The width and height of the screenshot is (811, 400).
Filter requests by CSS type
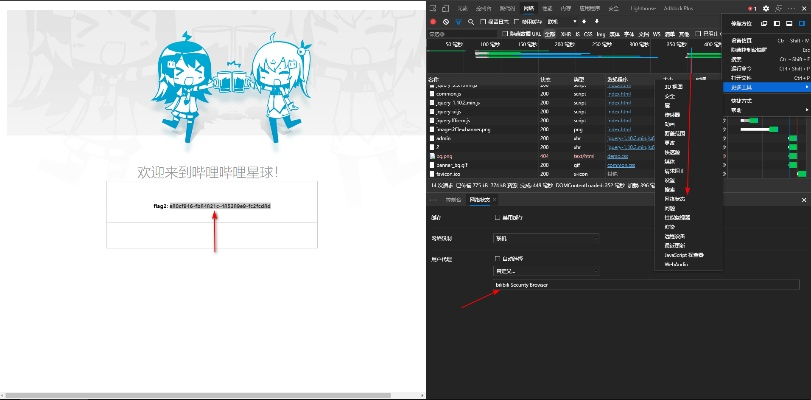click(x=588, y=34)
